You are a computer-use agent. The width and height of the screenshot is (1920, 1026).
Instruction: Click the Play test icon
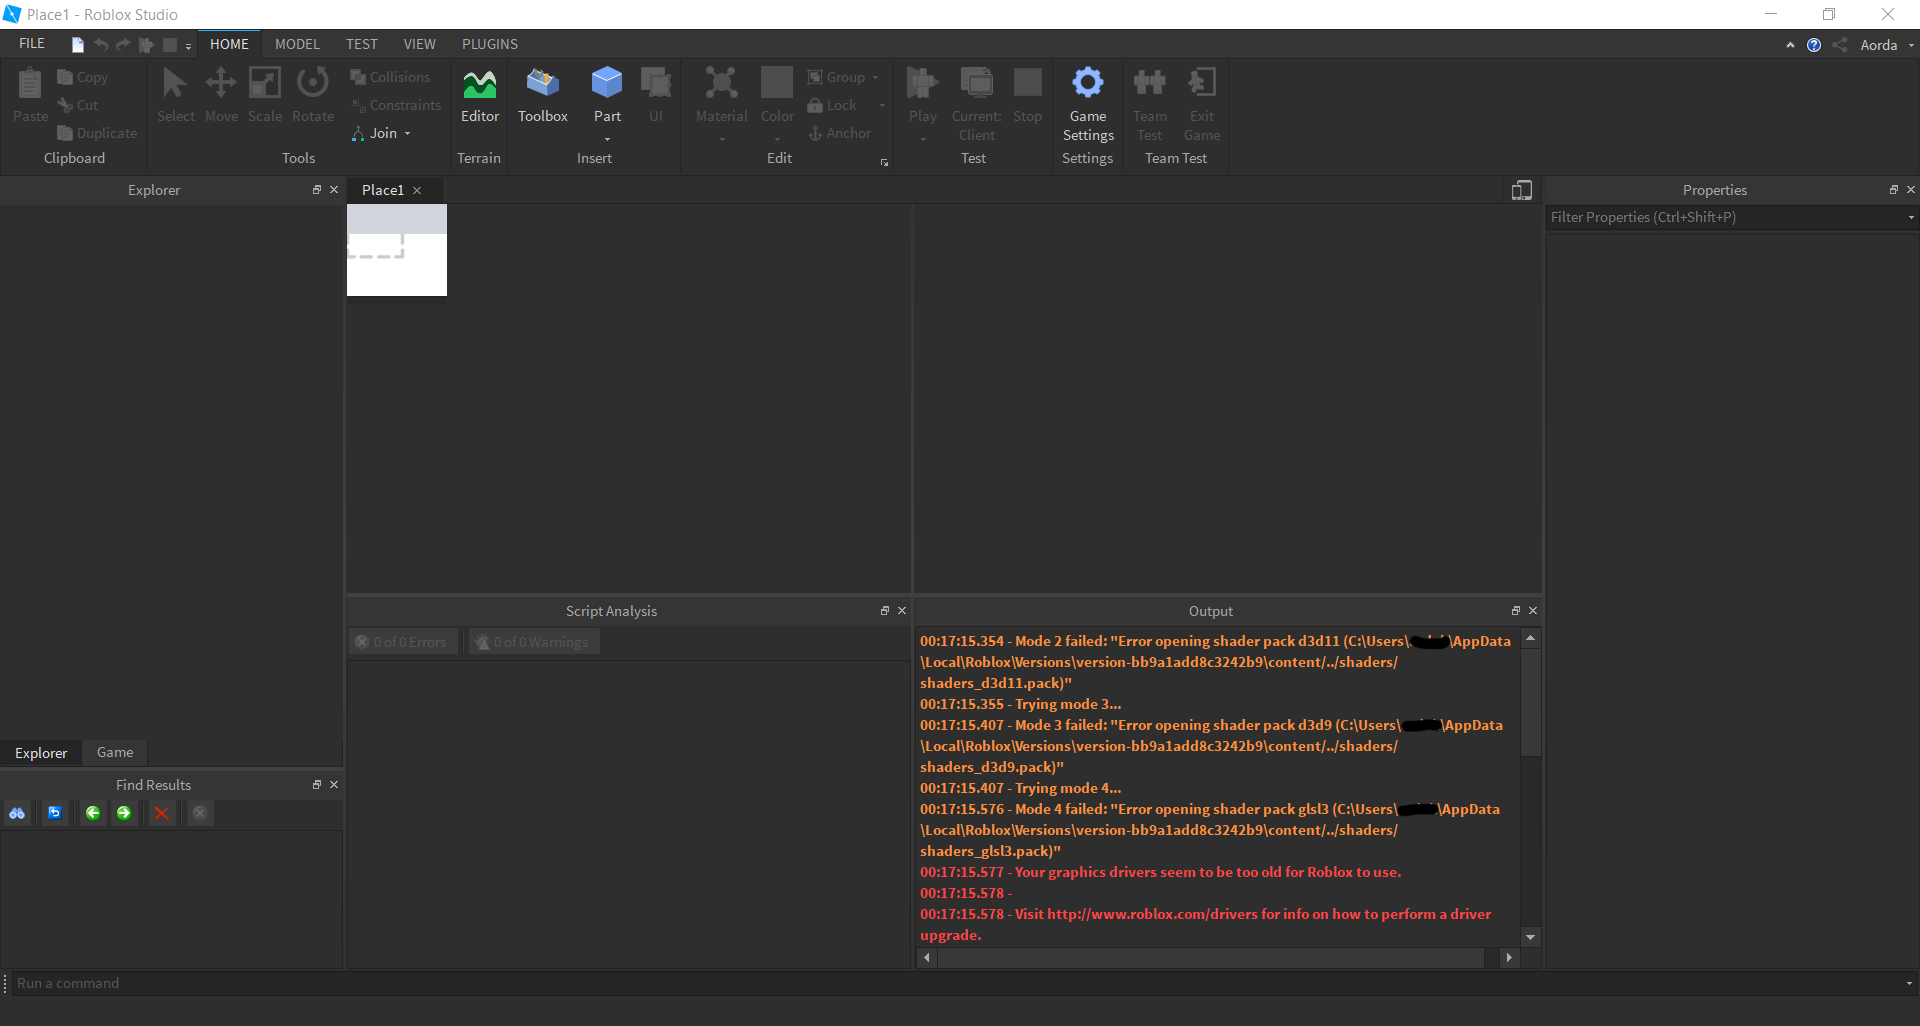tap(922, 83)
